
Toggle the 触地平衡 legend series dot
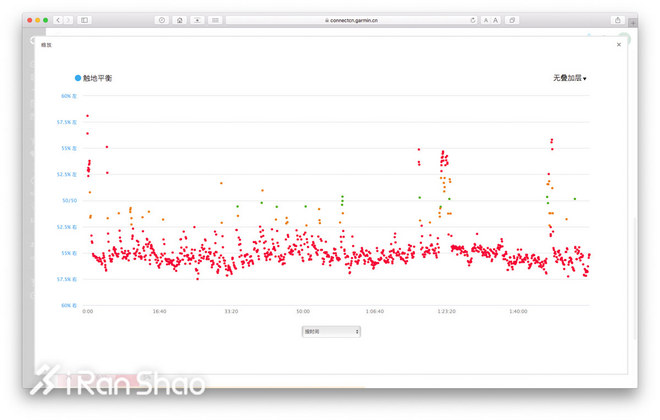pos(77,78)
